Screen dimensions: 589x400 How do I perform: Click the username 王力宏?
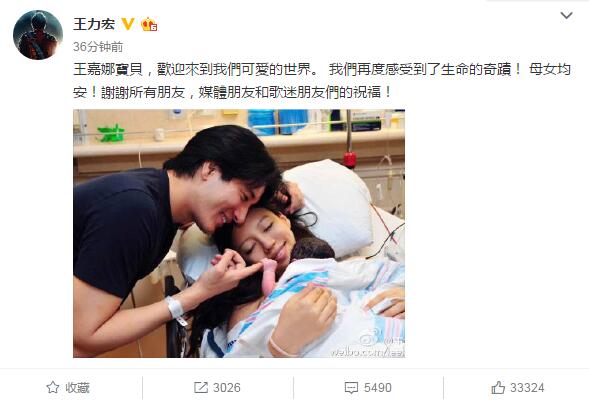coord(94,24)
